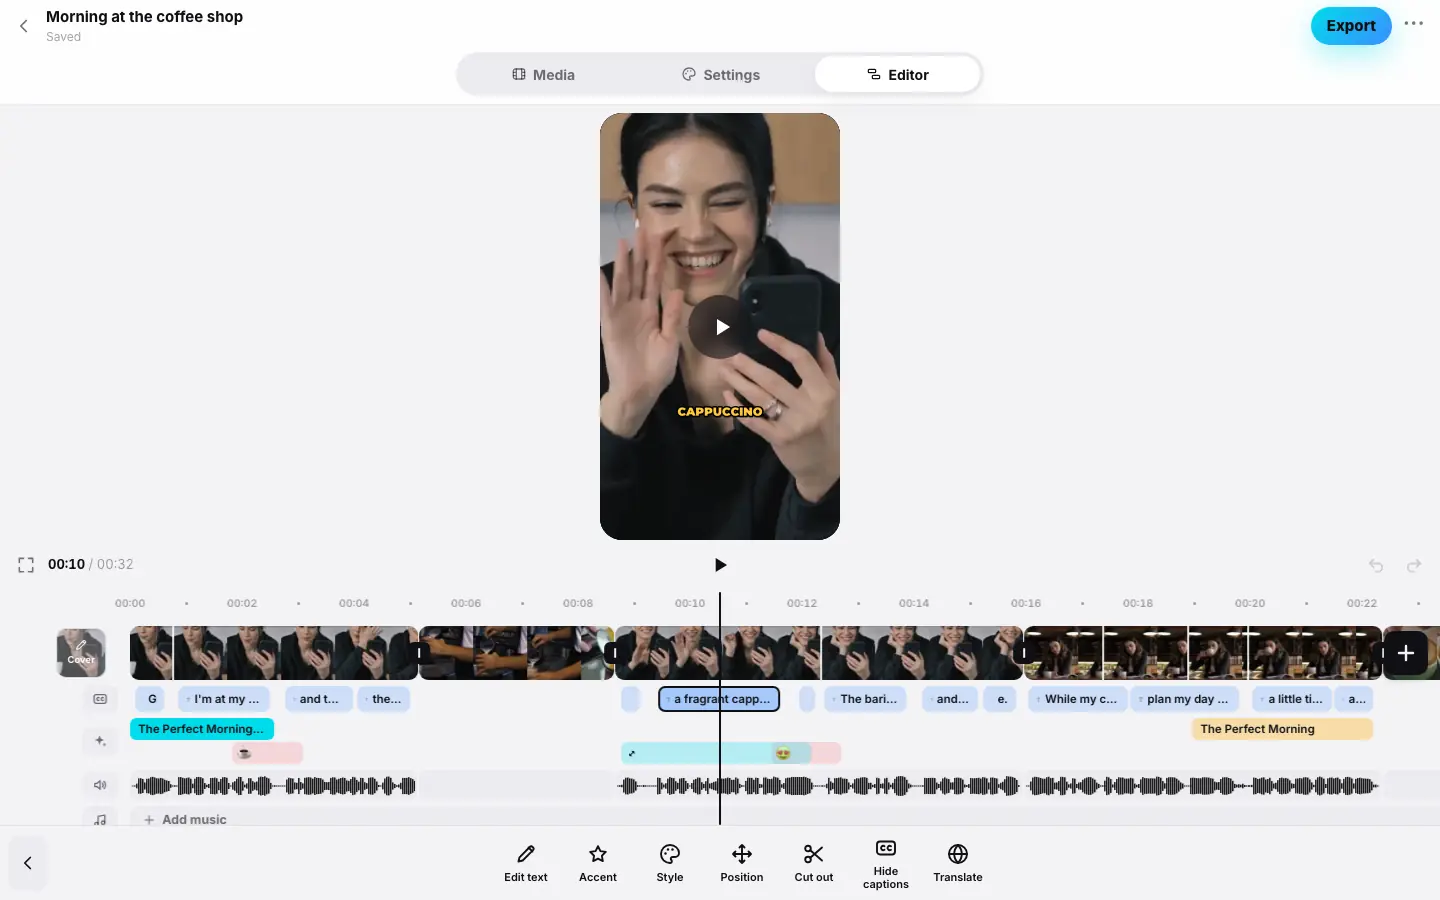This screenshot has height=900, width=1440.
Task: Redo the last action
Action: click(1414, 566)
